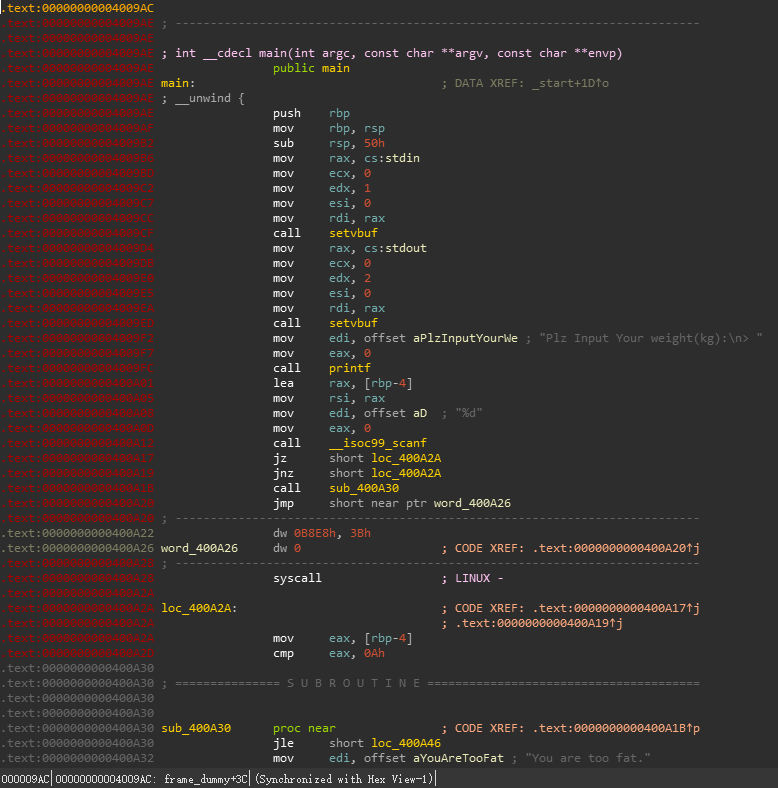The image size is (778, 788).
Task: Click loc_400A46 in the jle instruction
Action: (405, 743)
